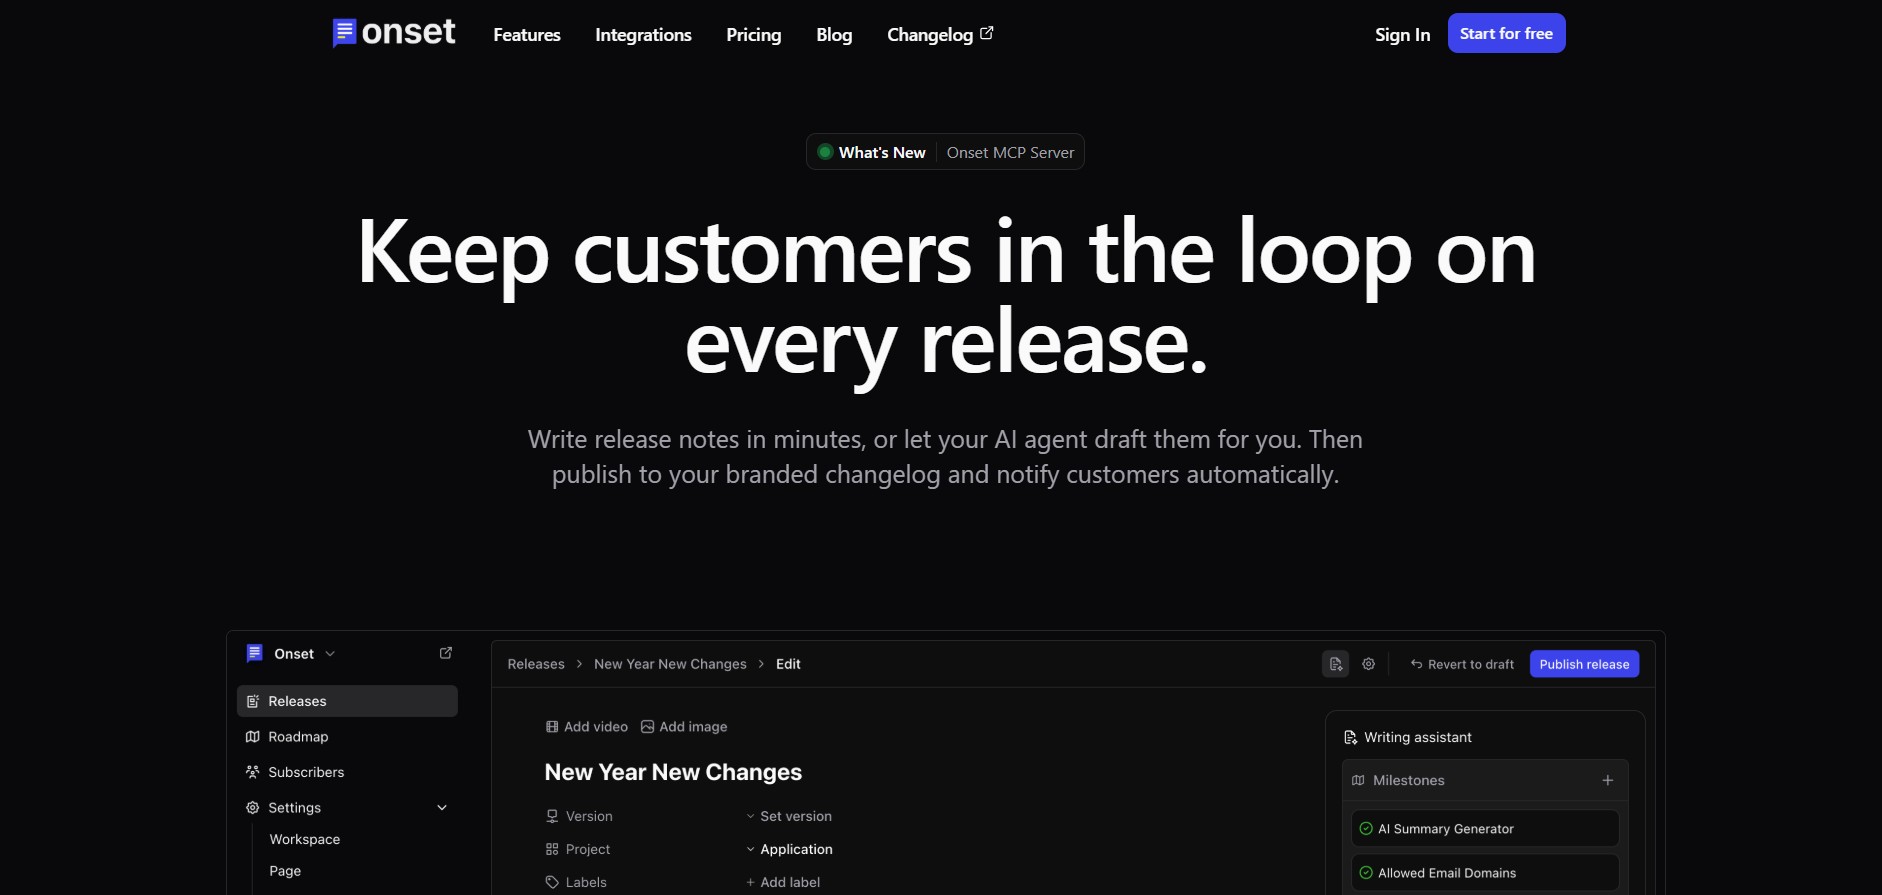Click the Subscribers people icon in sidebar
Image resolution: width=1882 pixels, height=895 pixels.
tap(253, 772)
